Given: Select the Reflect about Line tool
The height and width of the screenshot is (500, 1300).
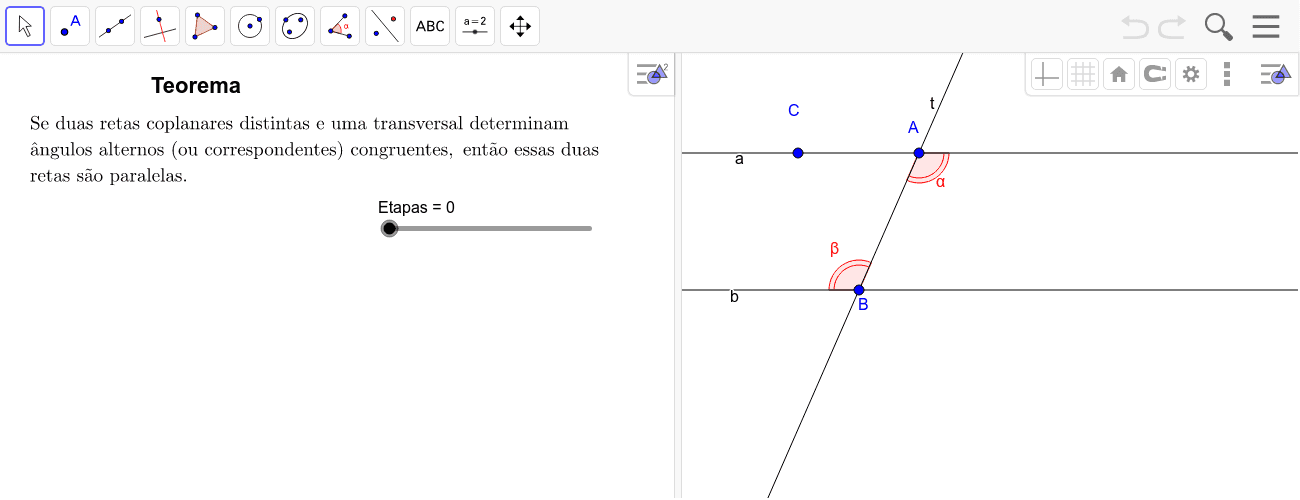Looking at the screenshot, I should (x=385, y=26).
